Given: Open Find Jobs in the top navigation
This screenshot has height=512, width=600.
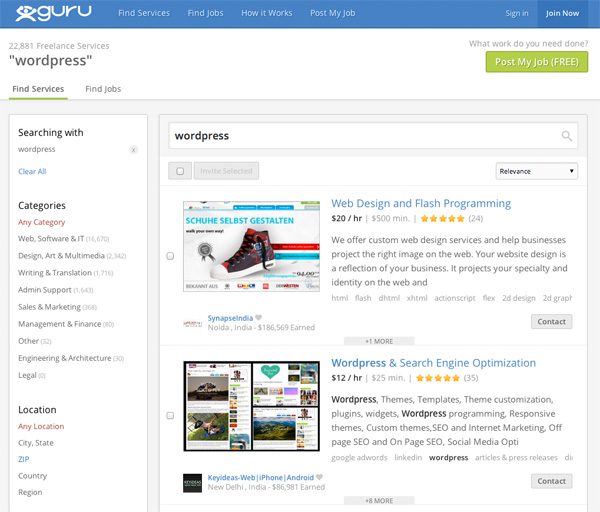Looking at the screenshot, I should click(205, 13).
